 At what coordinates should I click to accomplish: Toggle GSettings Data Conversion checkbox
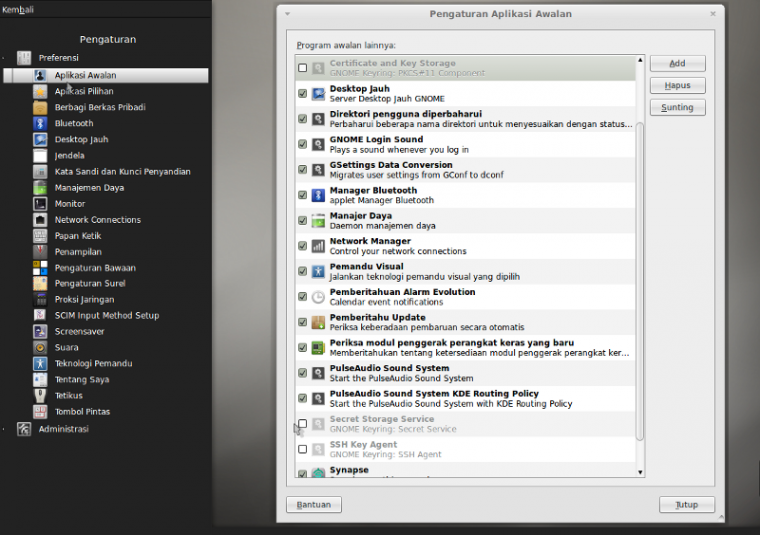(302, 170)
